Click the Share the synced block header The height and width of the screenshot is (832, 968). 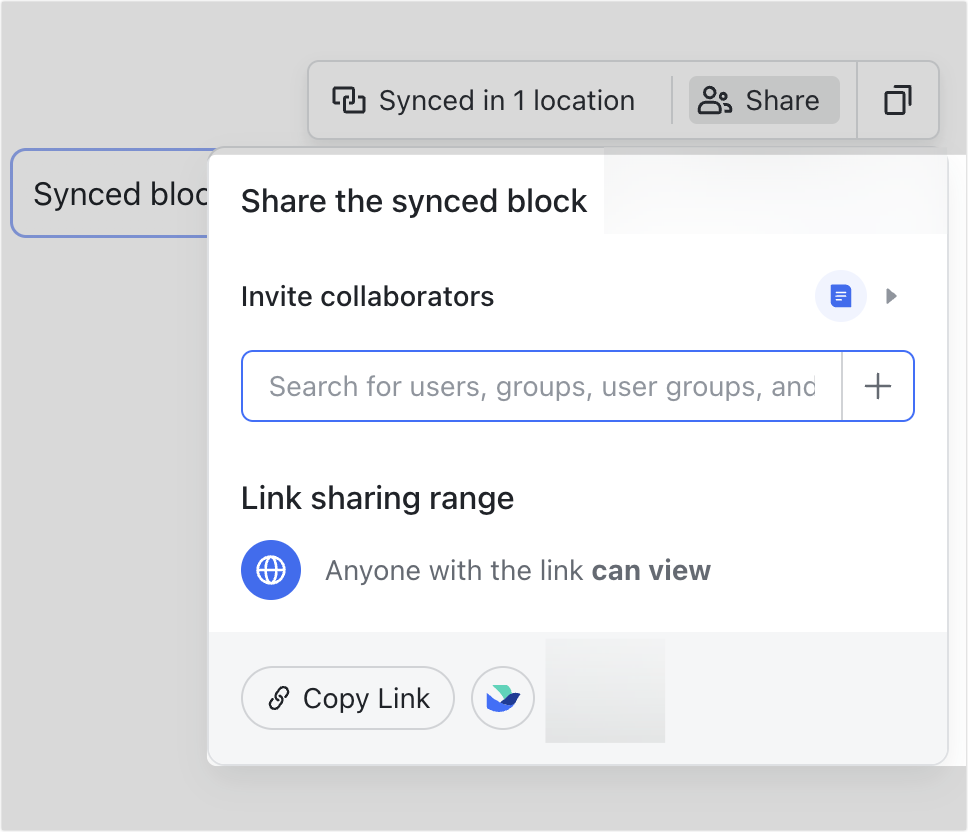[x=414, y=201]
